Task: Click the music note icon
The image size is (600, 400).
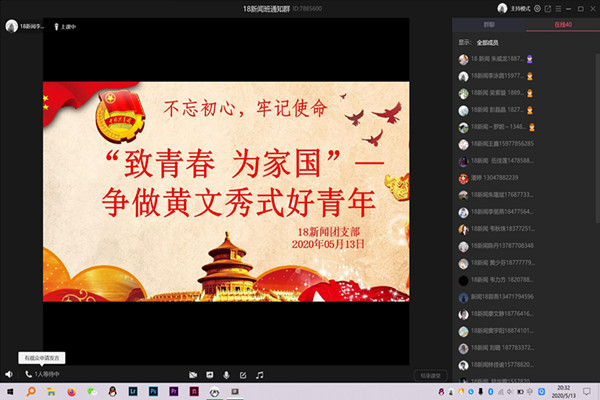Action: pos(260,375)
